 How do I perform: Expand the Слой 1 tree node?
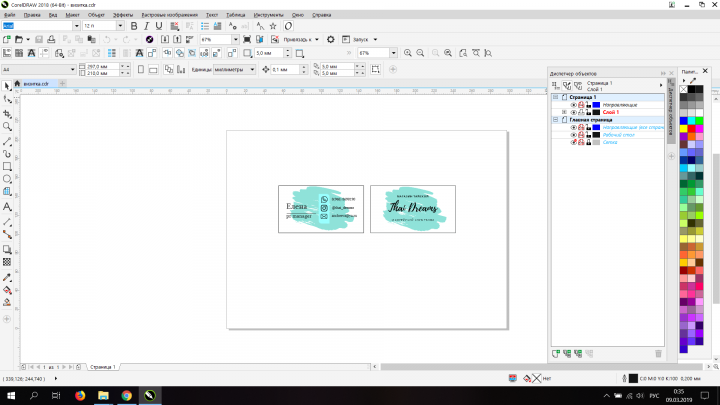point(564,112)
